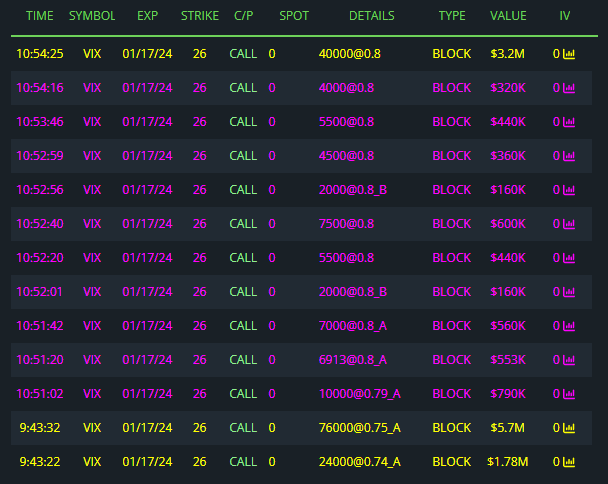Image resolution: width=608 pixels, height=484 pixels.
Task: Select the 4000@0.8 details cell
Action: pos(346,88)
